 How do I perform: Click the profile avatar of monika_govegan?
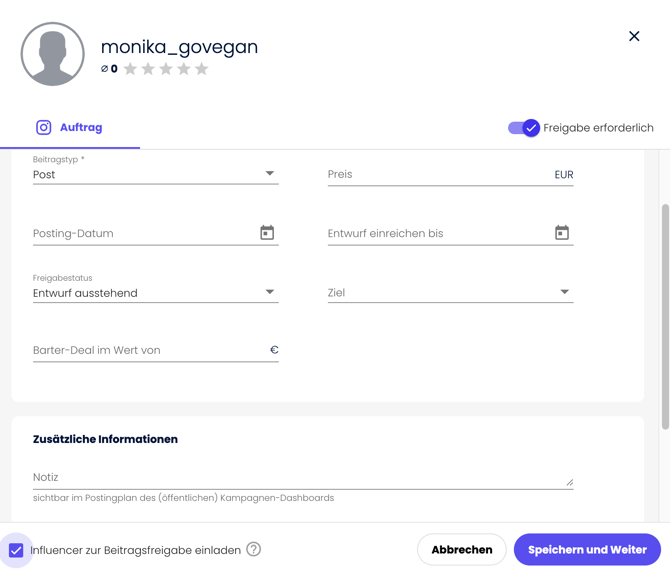coord(53,54)
